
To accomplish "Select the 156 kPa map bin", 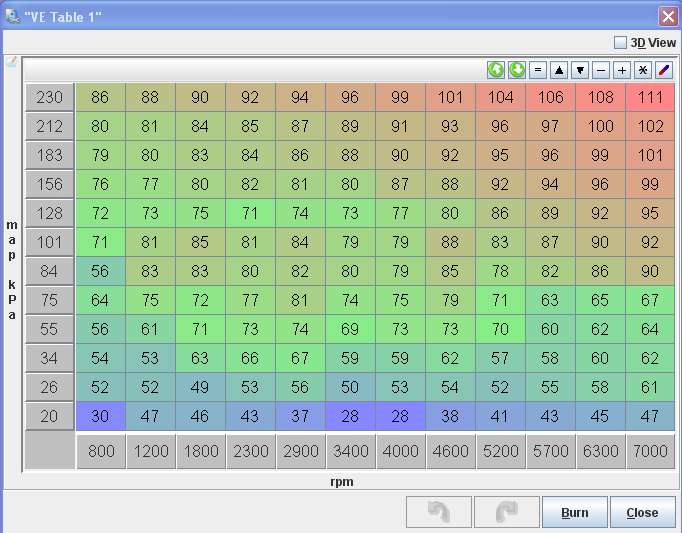I will click(50, 184).
